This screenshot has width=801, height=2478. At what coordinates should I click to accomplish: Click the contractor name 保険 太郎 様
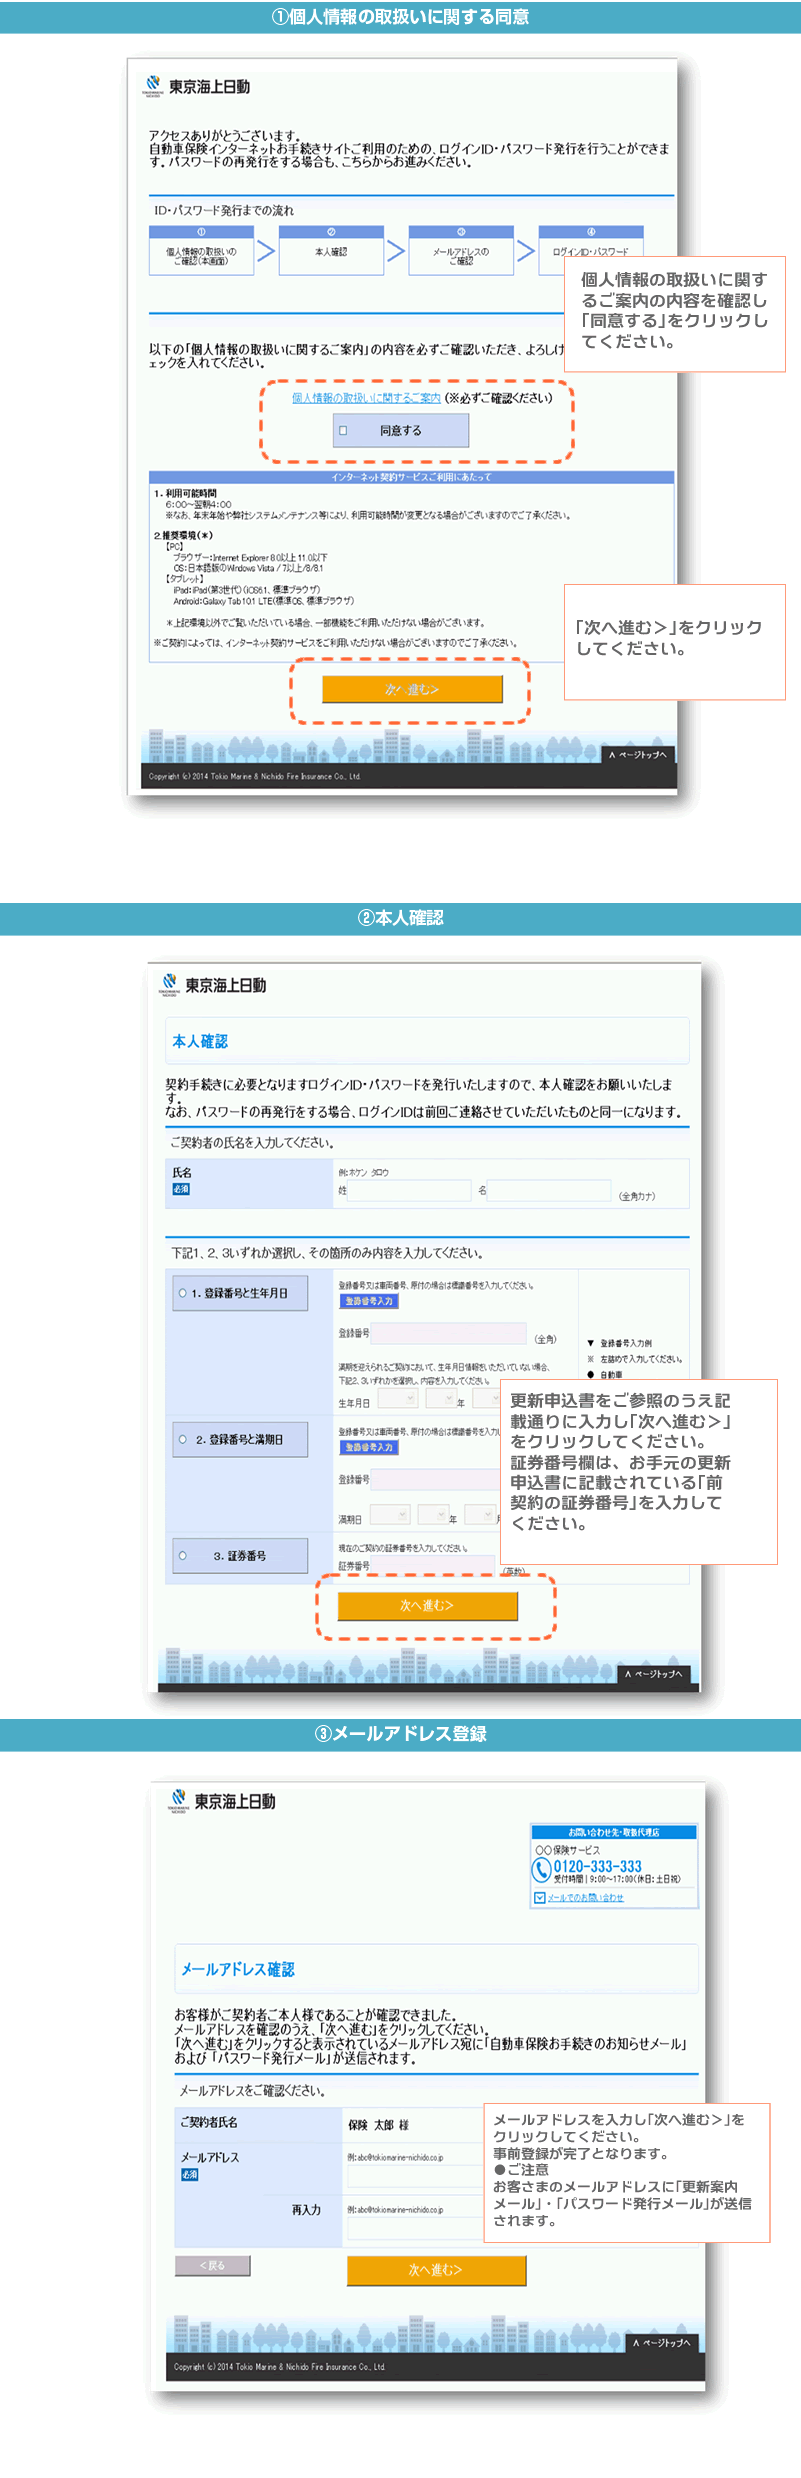[378, 2125]
